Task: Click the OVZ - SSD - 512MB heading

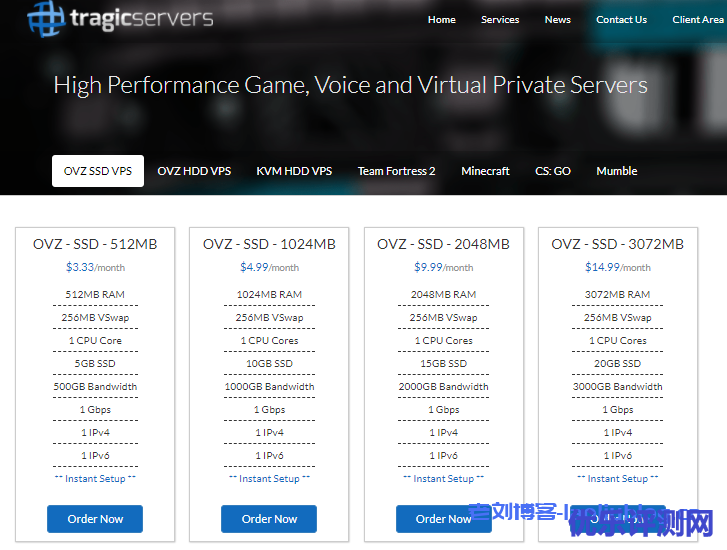Action: tap(95, 244)
